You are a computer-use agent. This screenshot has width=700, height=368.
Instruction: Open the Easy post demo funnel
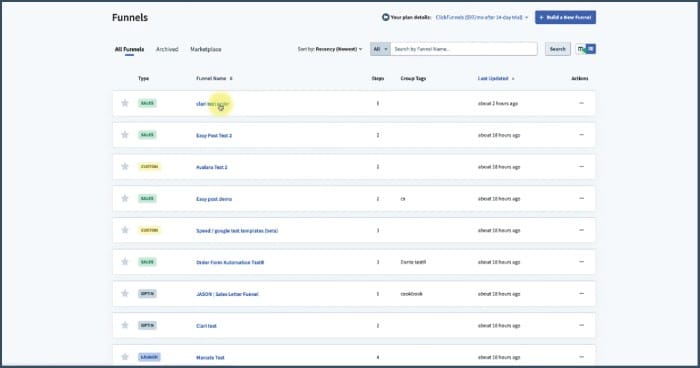click(x=214, y=199)
